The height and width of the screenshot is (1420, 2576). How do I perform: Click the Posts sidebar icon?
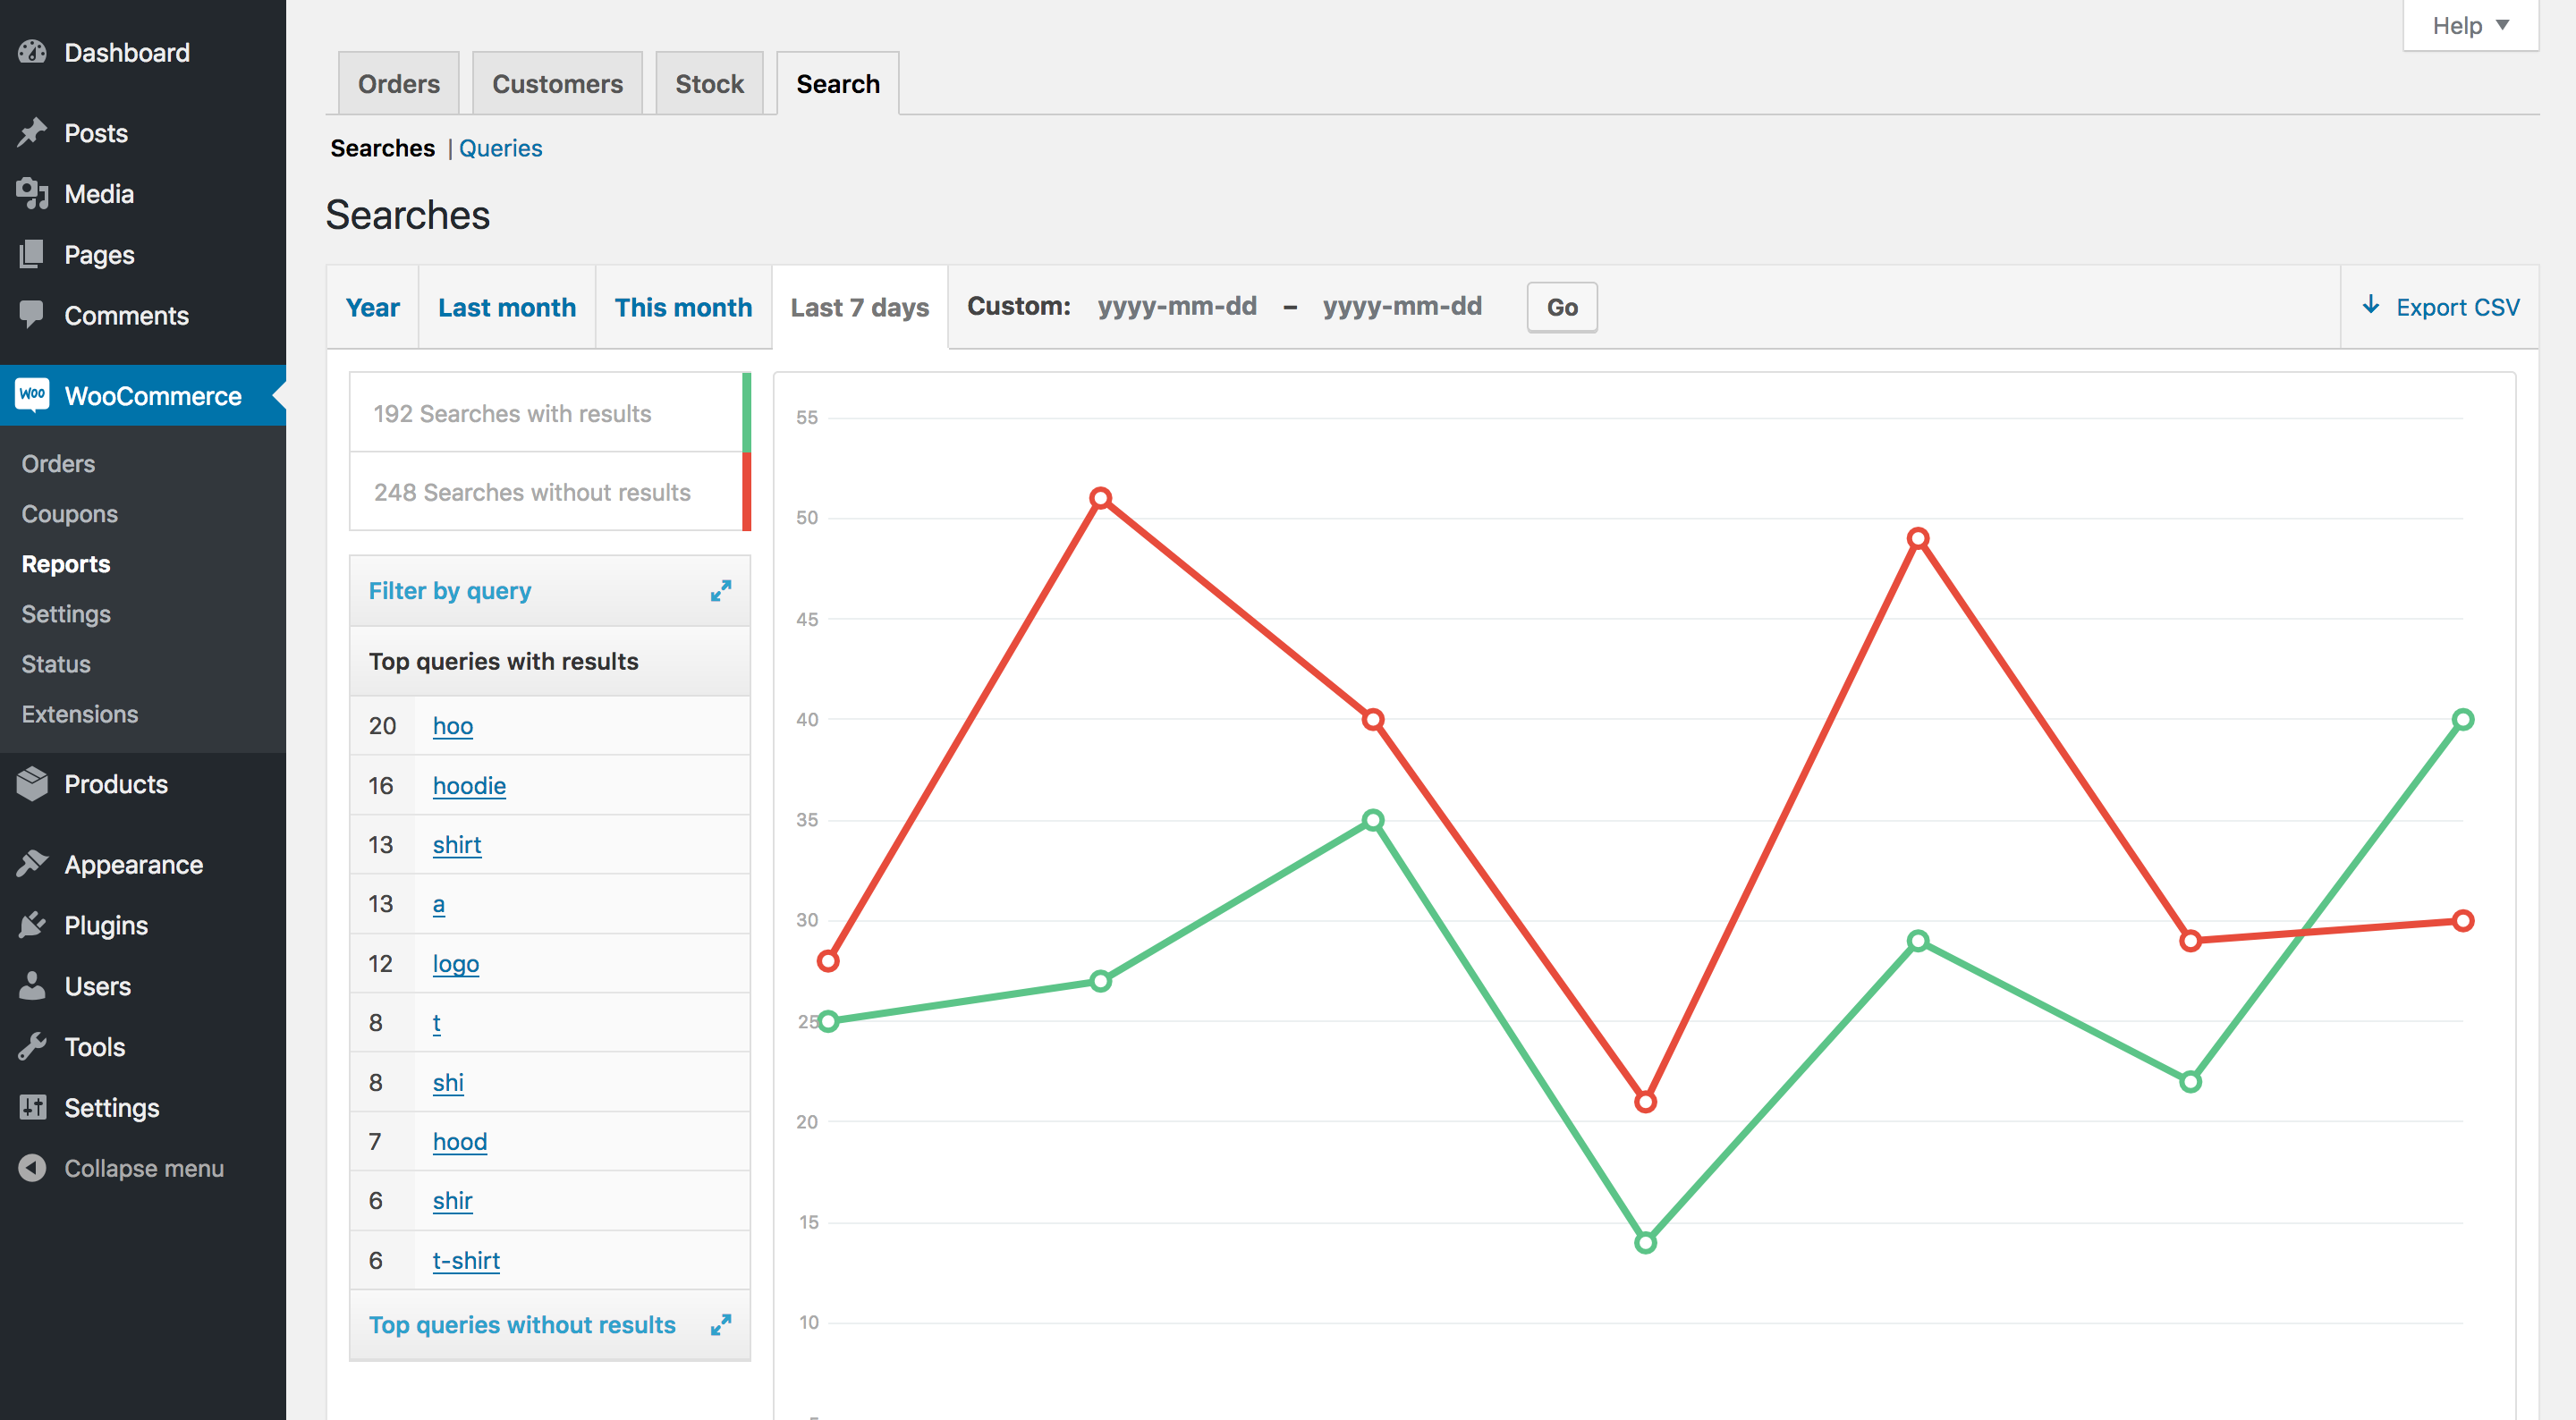pyautogui.click(x=31, y=131)
